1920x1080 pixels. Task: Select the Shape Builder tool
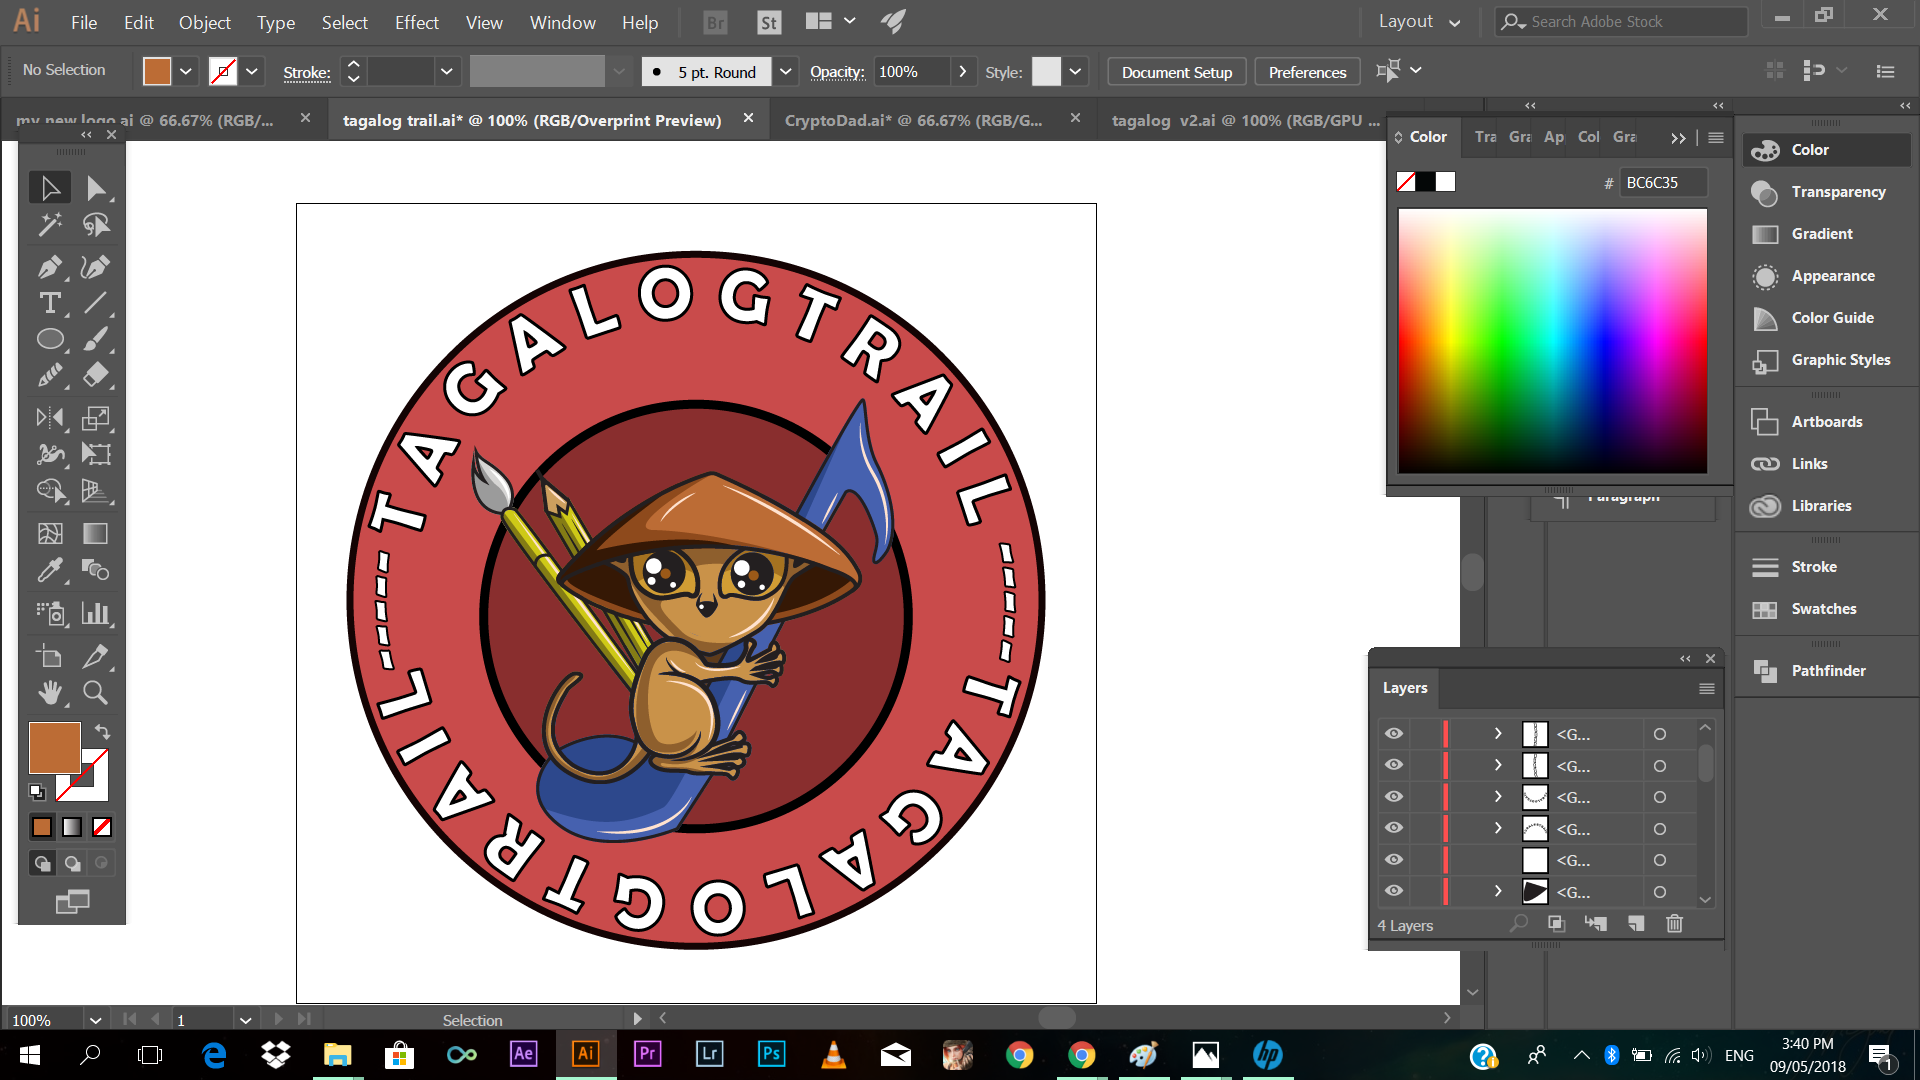[49, 490]
